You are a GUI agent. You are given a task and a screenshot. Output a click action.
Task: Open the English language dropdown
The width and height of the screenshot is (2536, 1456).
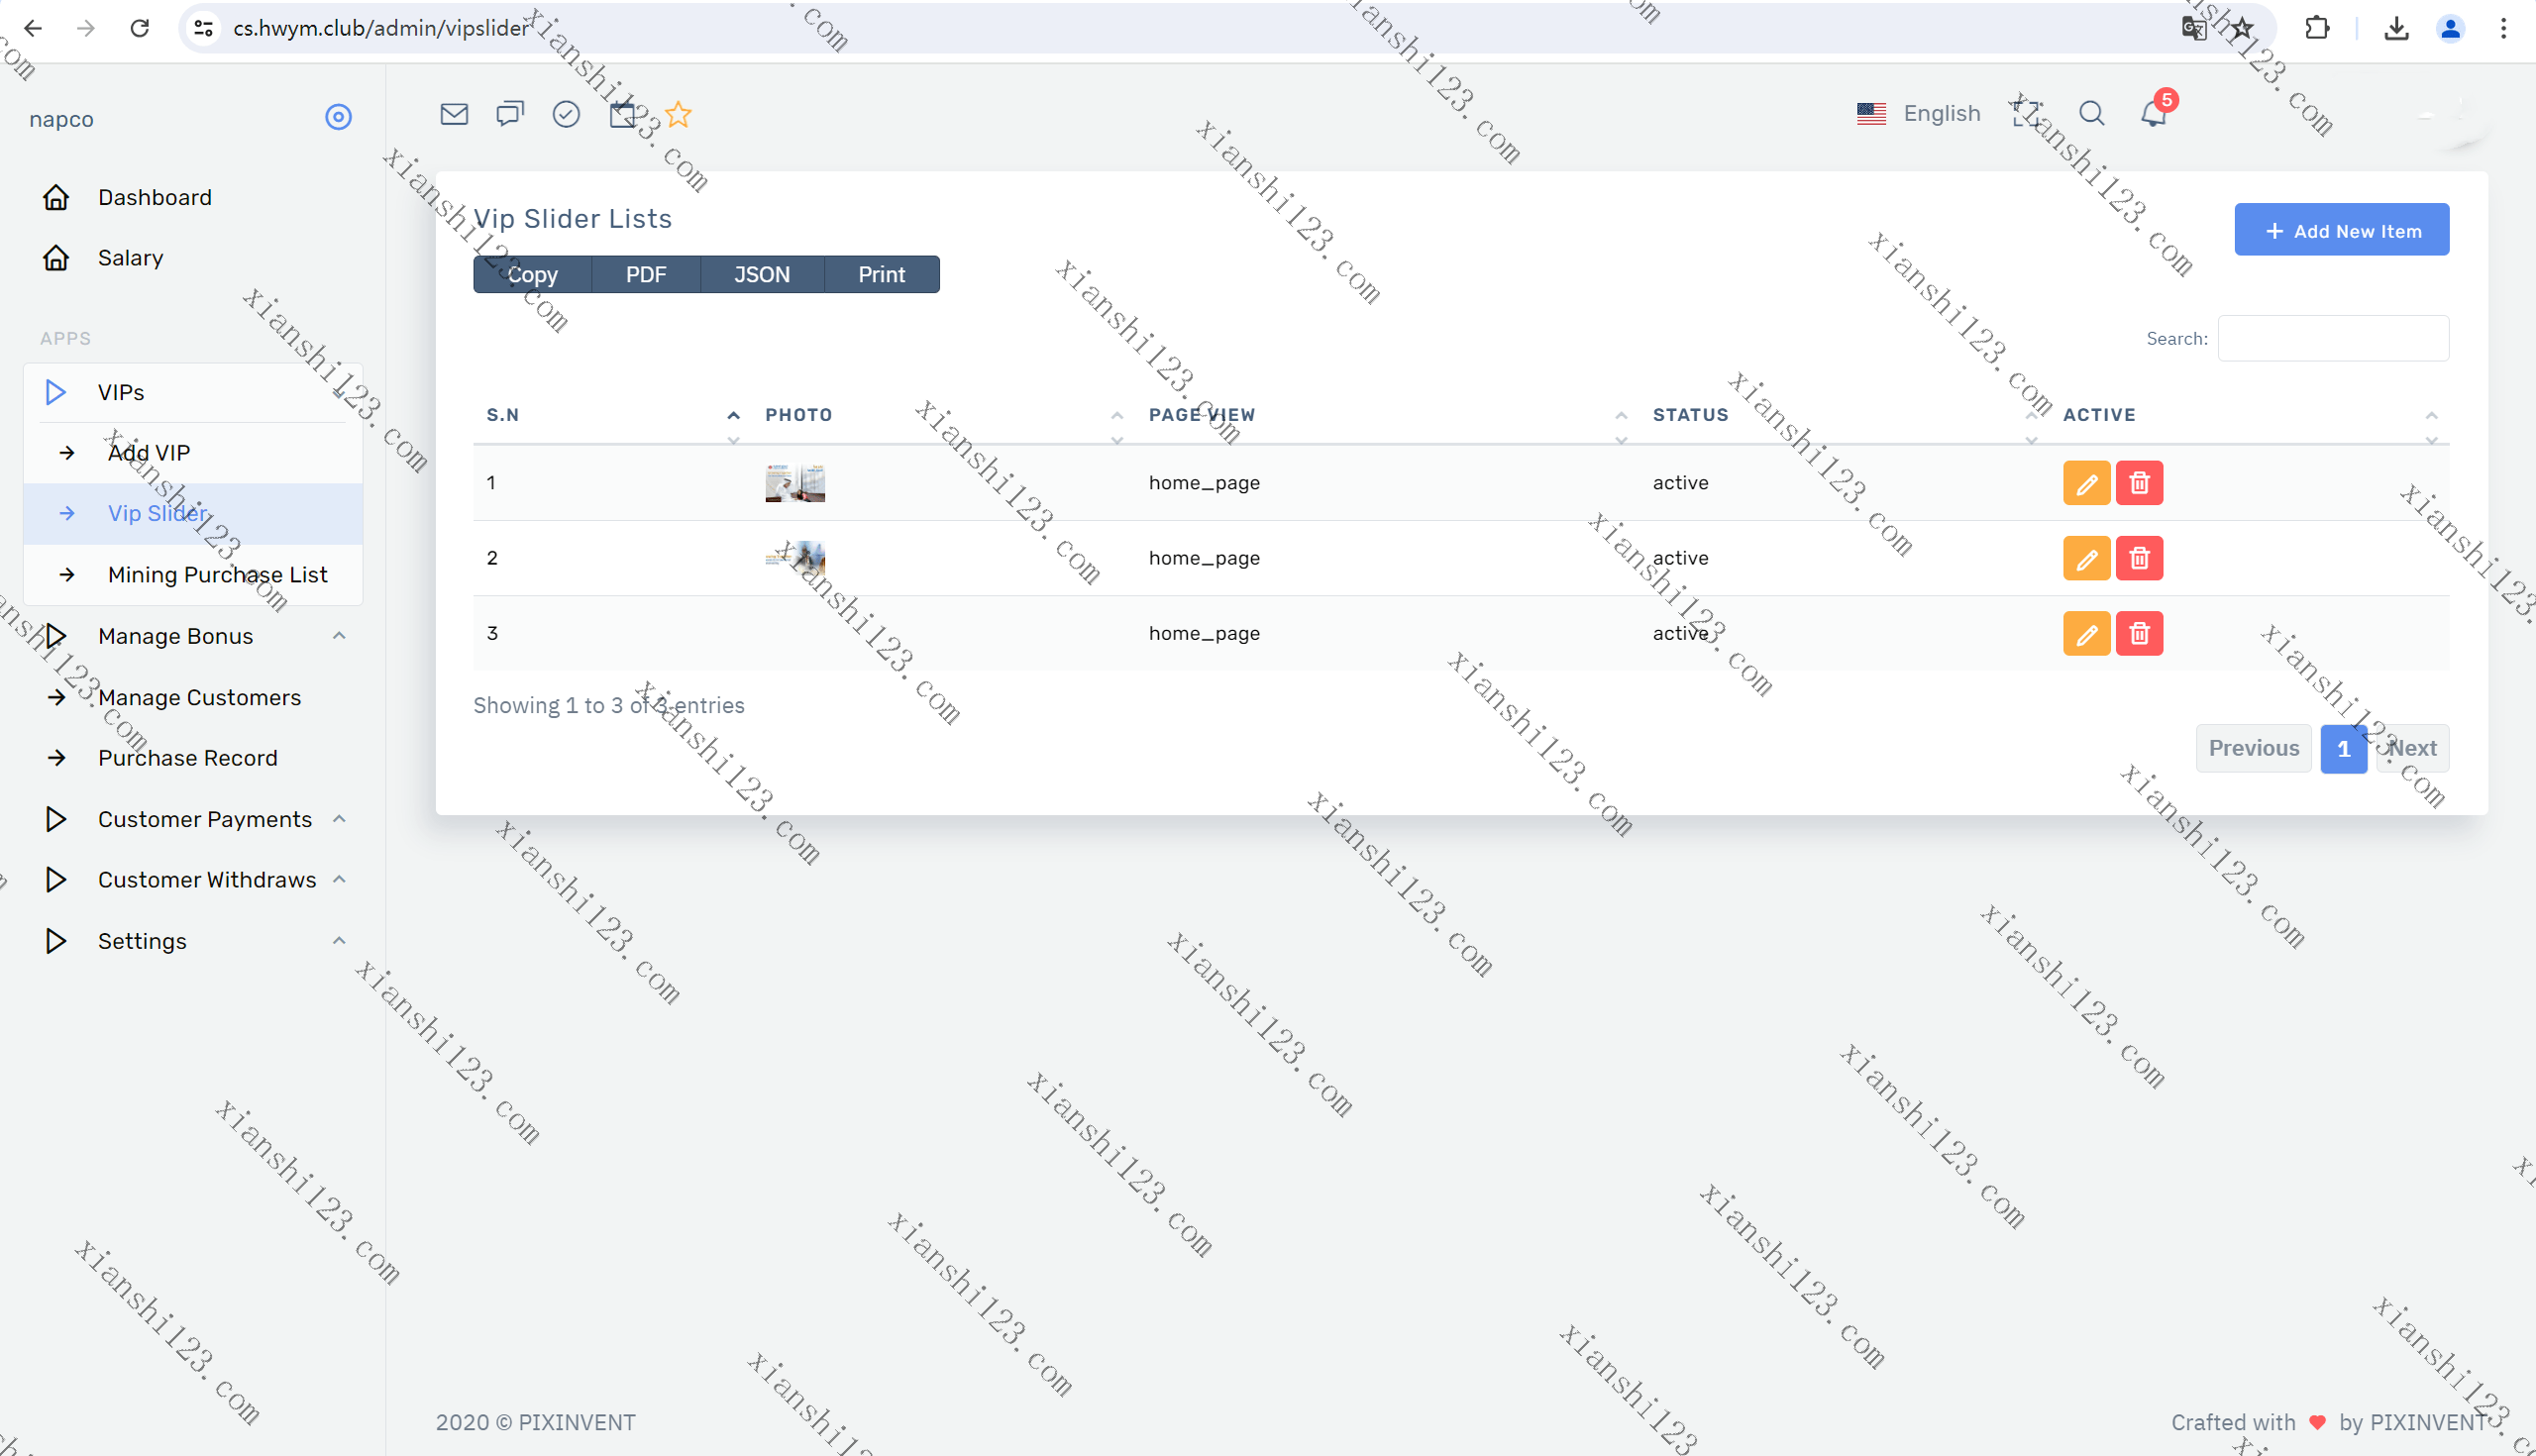click(1918, 114)
